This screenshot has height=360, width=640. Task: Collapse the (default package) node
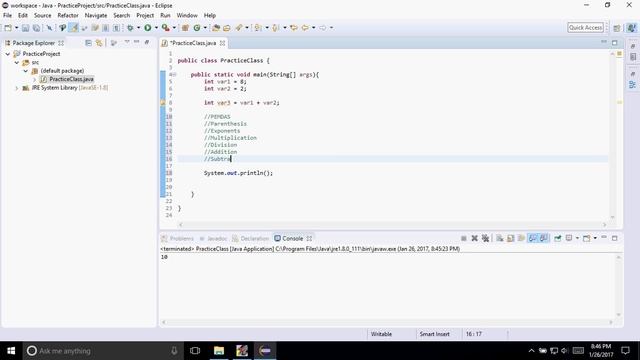[x=26, y=71]
